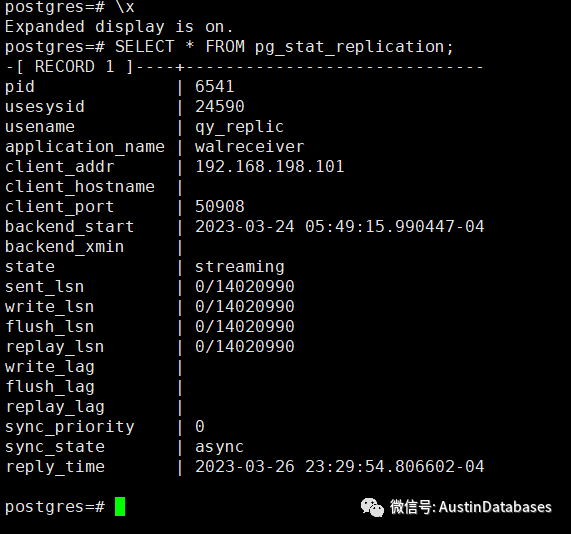Select the replay_lsn value 0/14020990
This screenshot has width=571, height=534.
[x=244, y=347]
